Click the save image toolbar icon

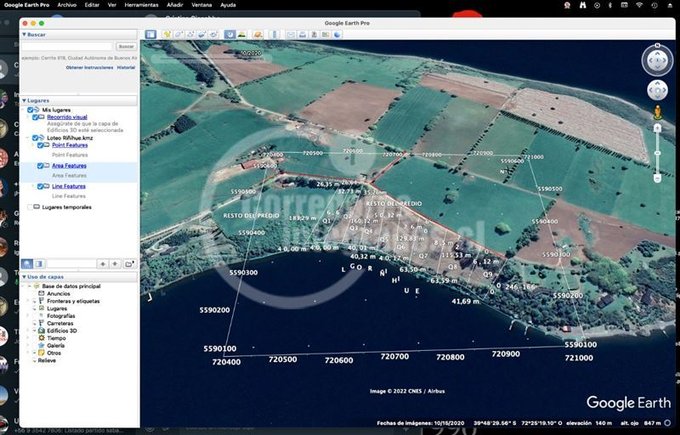pos(314,34)
